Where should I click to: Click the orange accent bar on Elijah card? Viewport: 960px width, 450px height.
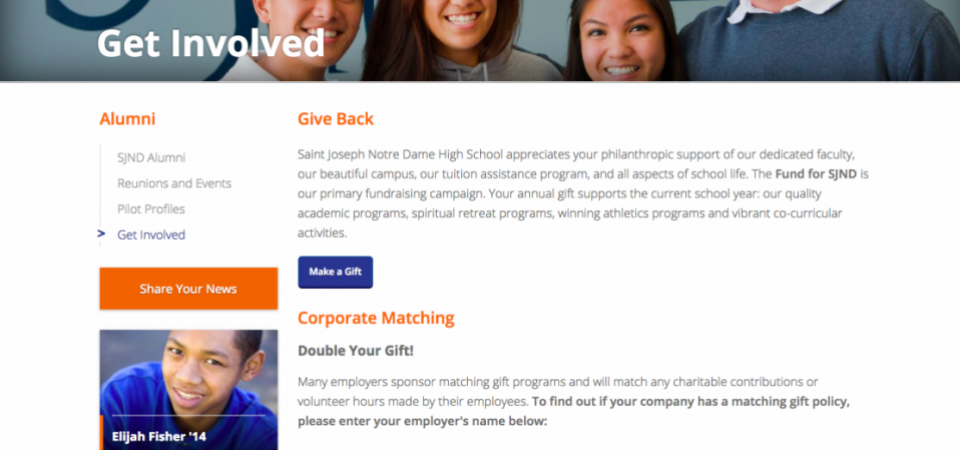(101, 432)
